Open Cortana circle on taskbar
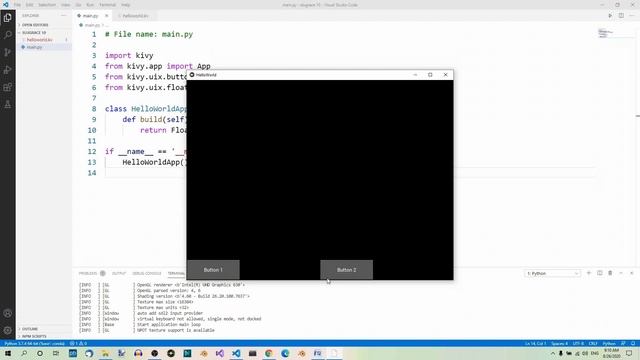The width and height of the screenshot is (640, 360). [x=40, y=353]
